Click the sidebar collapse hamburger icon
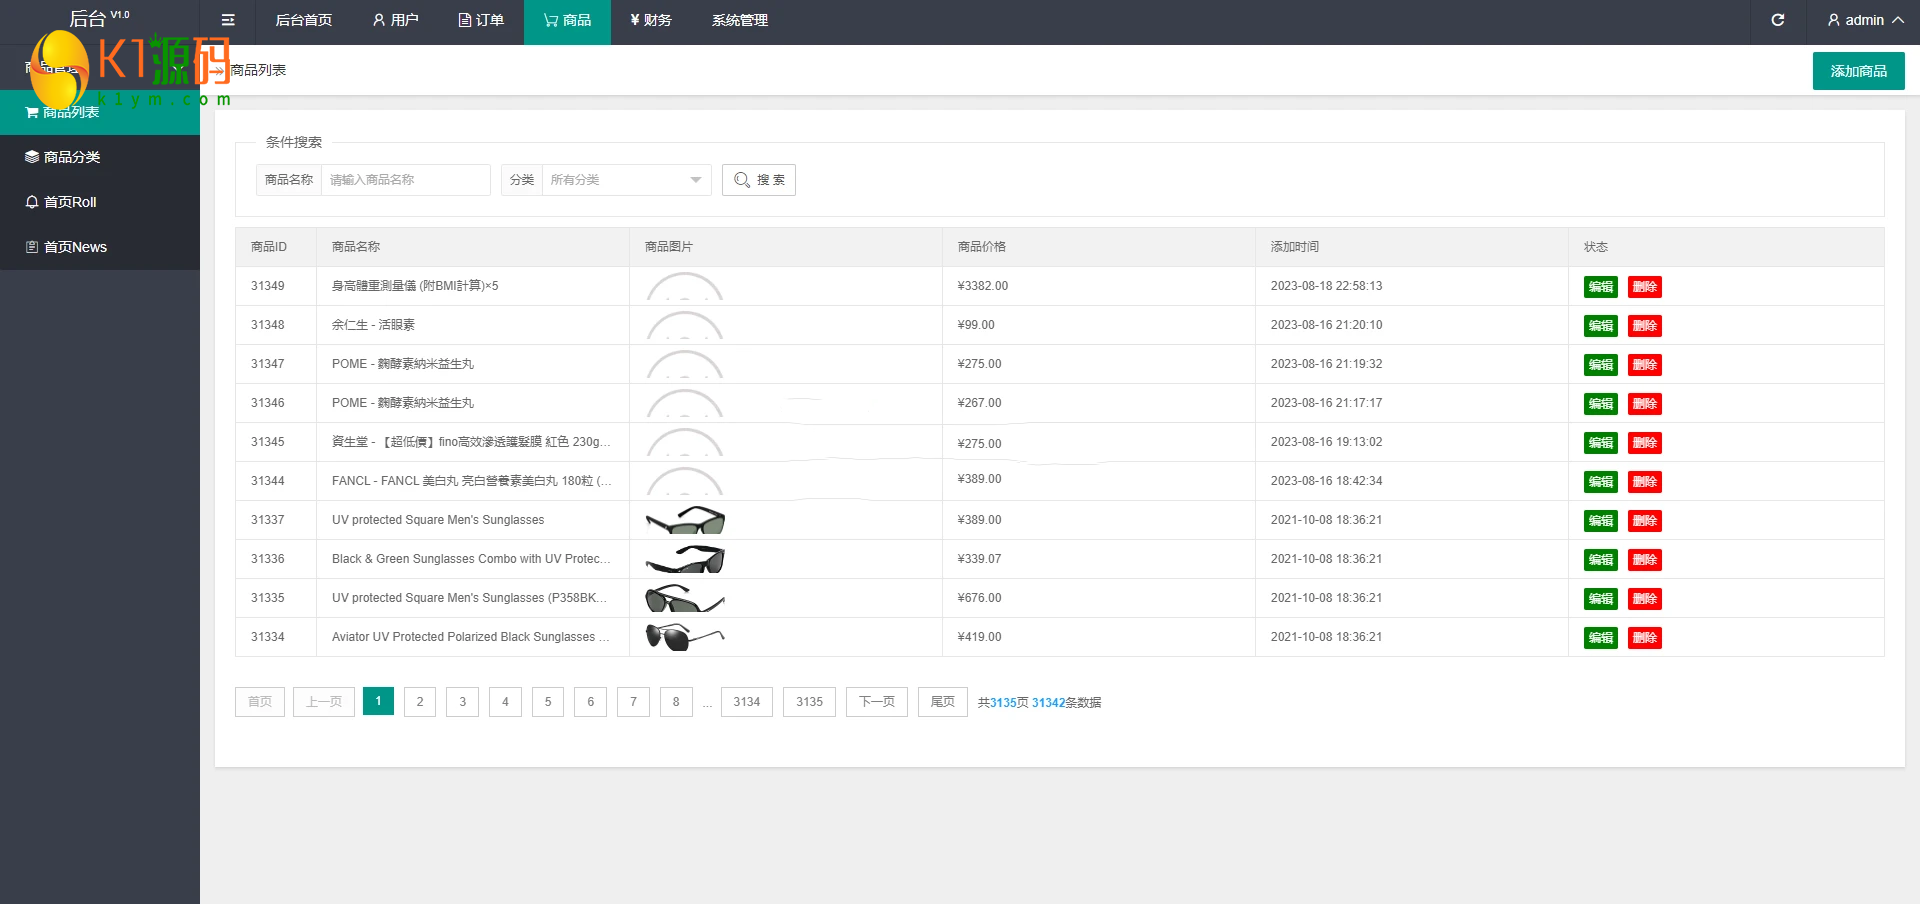The height and width of the screenshot is (904, 1920). 228,20
